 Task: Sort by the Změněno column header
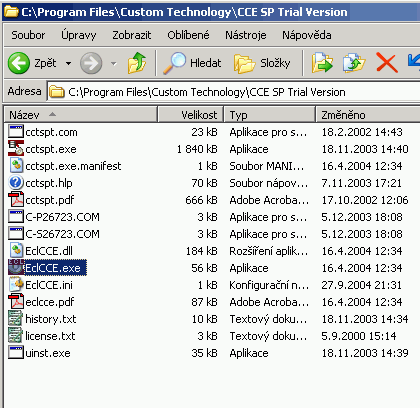368,115
